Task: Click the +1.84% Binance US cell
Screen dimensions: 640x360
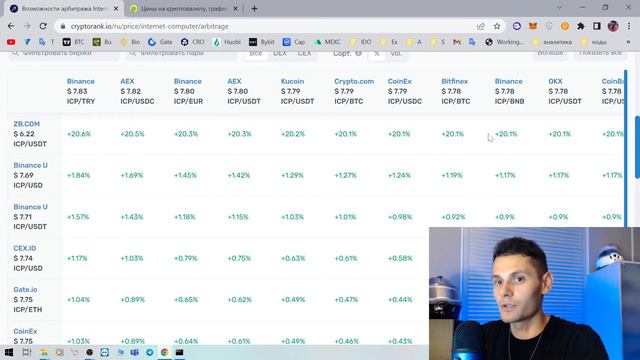Action: (78, 175)
